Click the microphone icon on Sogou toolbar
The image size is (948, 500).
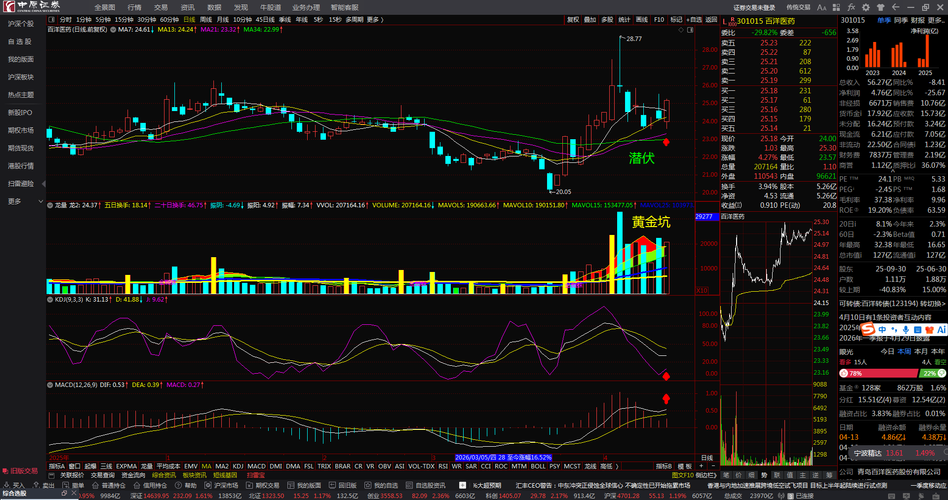[x=906, y=330]
